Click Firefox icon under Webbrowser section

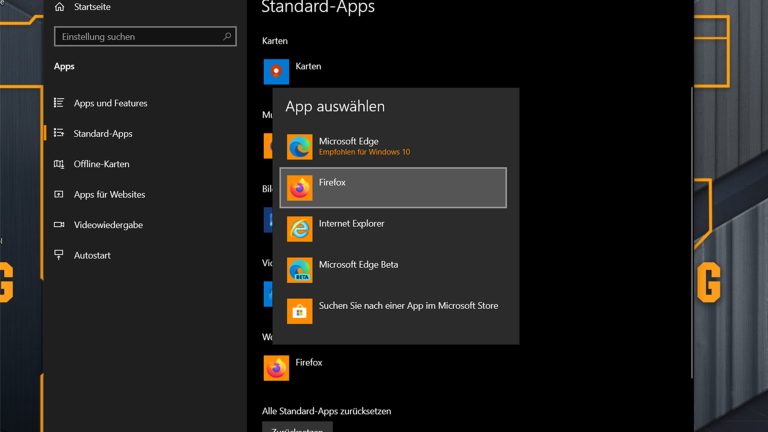coord(276,367)
